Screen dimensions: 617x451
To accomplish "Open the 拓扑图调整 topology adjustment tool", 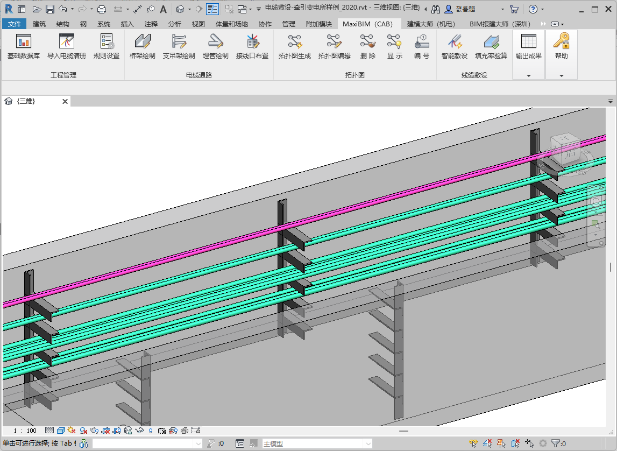I will [x=333, y=44].
